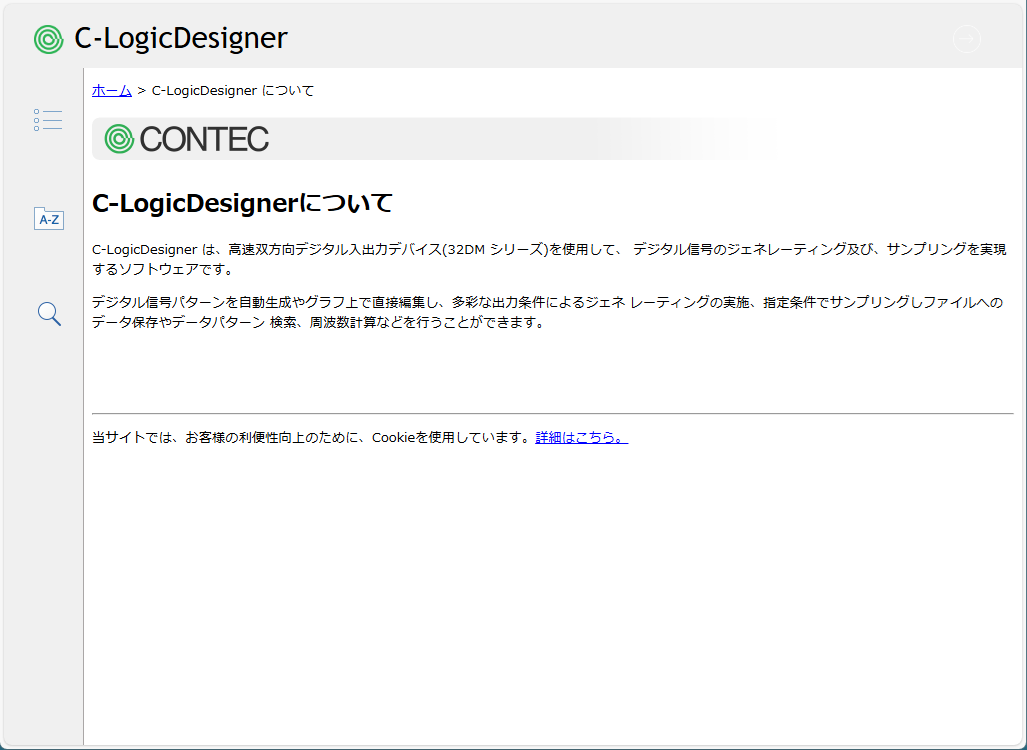This screenshot has height=750, width=1027.
Task: Click the circled right-arrow next-page icon
Action: (x=967, y=39)
